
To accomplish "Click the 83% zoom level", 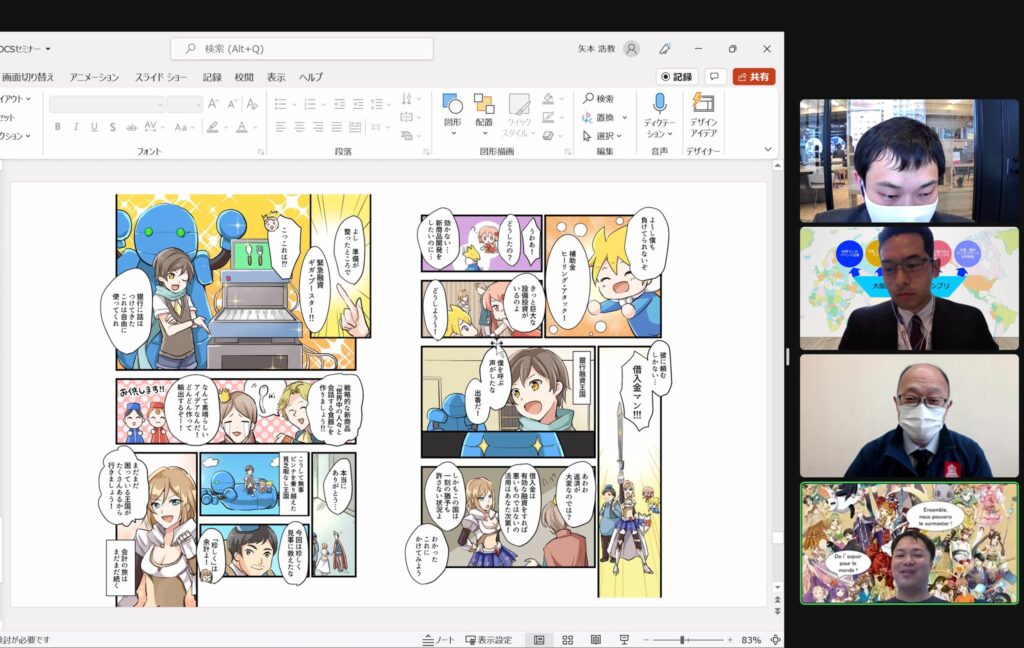I will click(x=750, y=640).
